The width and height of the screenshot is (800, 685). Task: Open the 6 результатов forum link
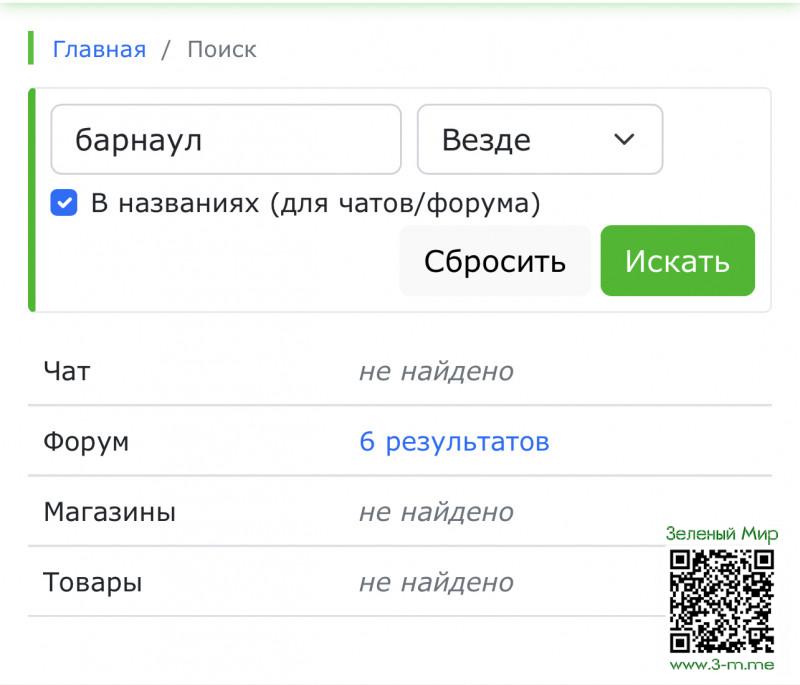[x=454, y=442]
